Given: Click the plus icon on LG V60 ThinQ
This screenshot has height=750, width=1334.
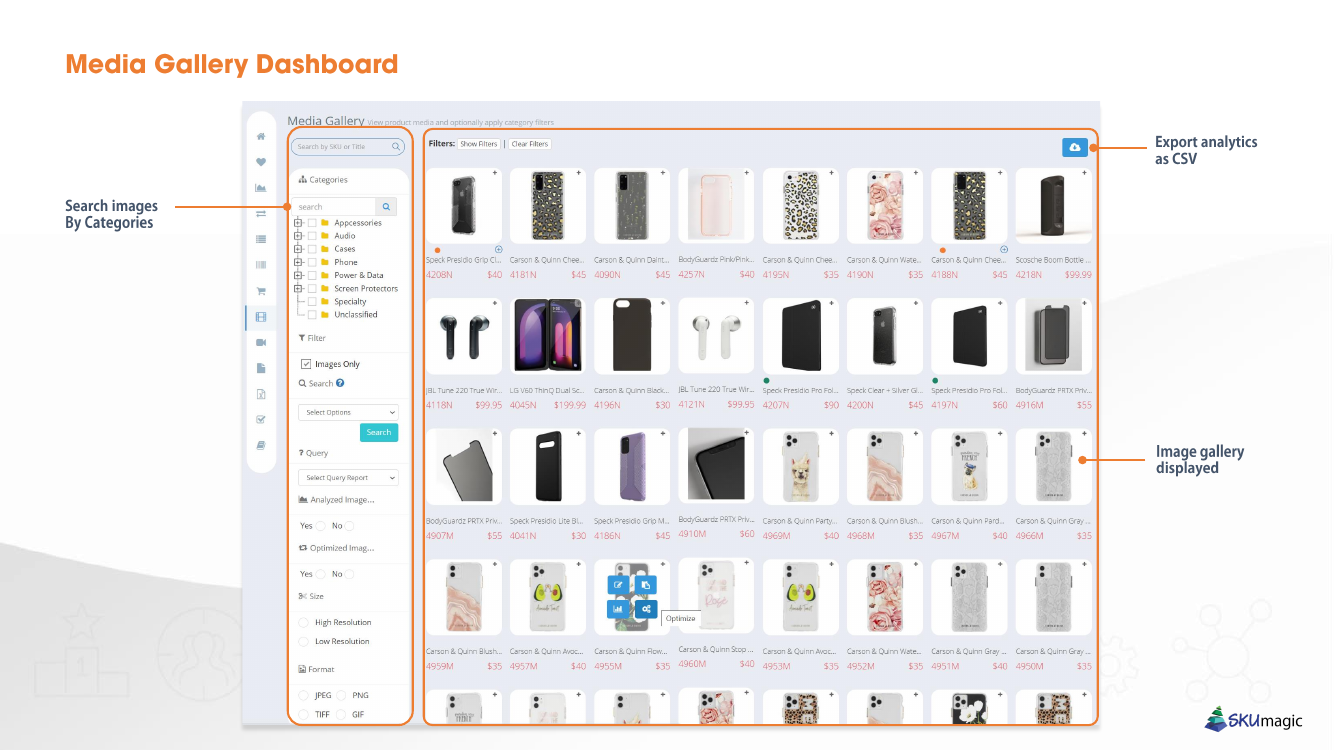Looking at the screenshot, I should pyautogui.click(x=578, y=303).
